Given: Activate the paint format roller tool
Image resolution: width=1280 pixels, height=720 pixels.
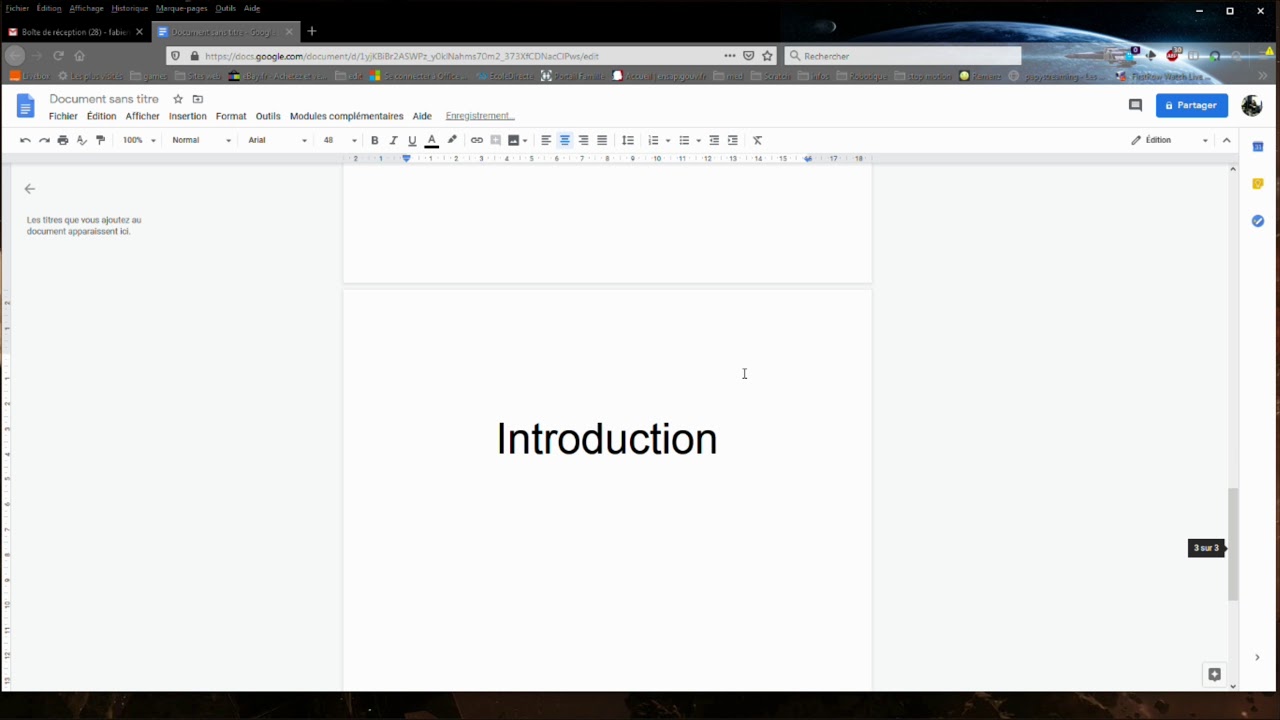Looking at the screenshot, I should coord(100,140).
